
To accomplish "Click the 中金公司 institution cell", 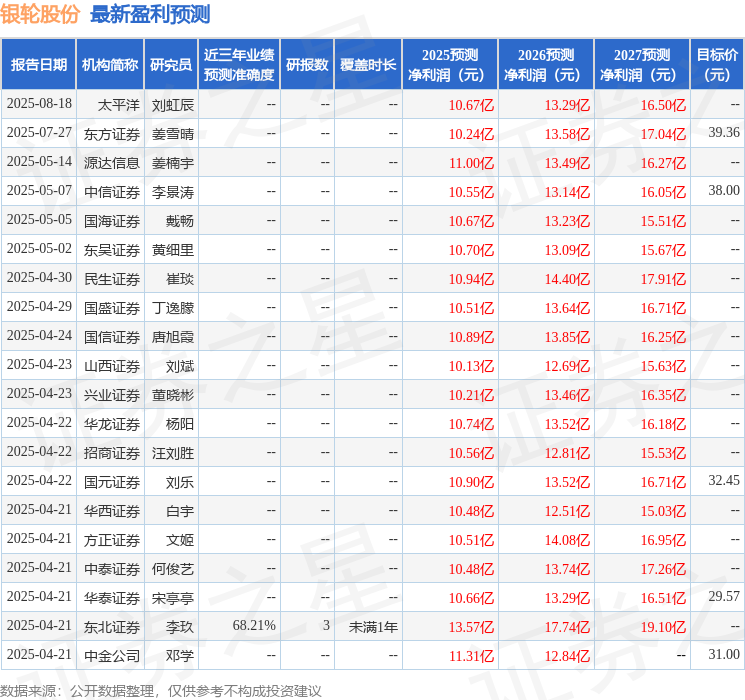I will click(112, 656).
